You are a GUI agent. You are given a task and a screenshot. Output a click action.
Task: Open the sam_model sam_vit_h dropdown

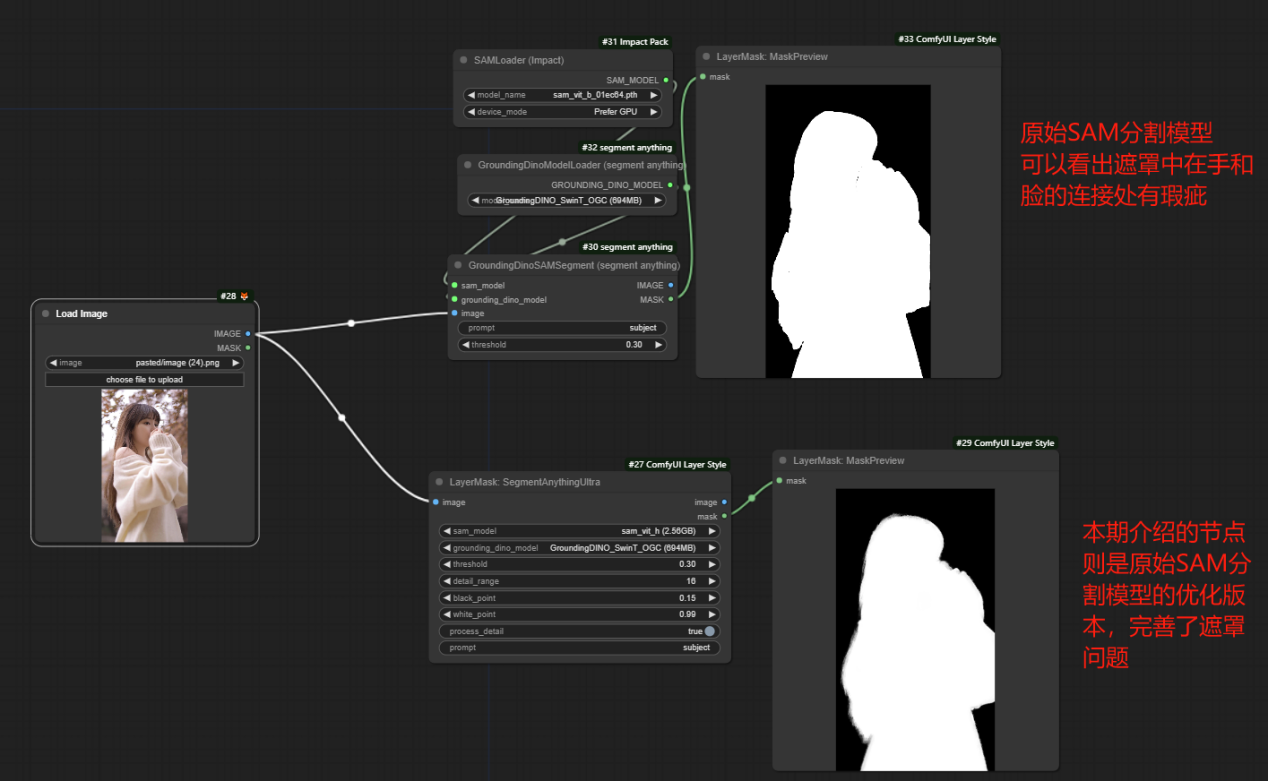[580, 531]
